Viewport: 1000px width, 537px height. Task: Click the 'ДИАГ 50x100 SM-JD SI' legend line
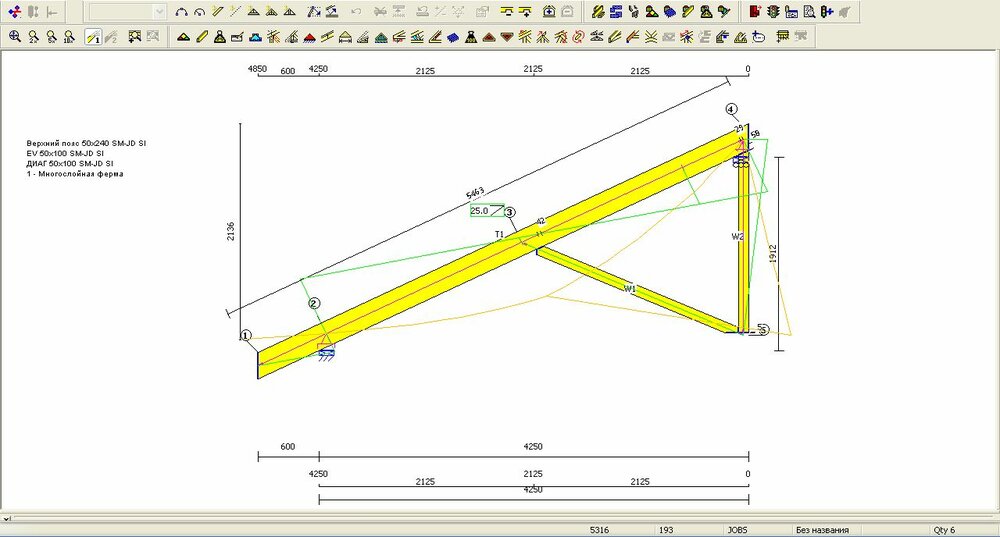pyautogui.click(x=70, y=164)
